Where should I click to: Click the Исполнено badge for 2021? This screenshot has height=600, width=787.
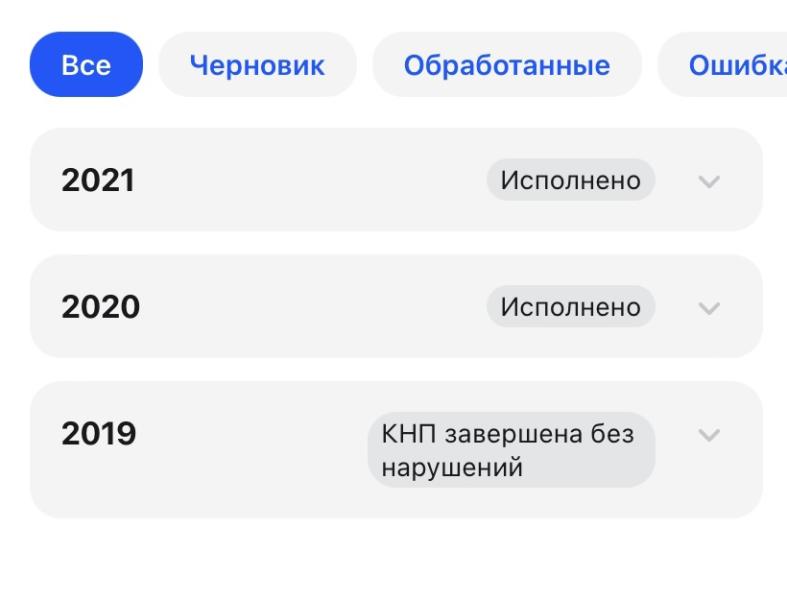coord(570,181)
